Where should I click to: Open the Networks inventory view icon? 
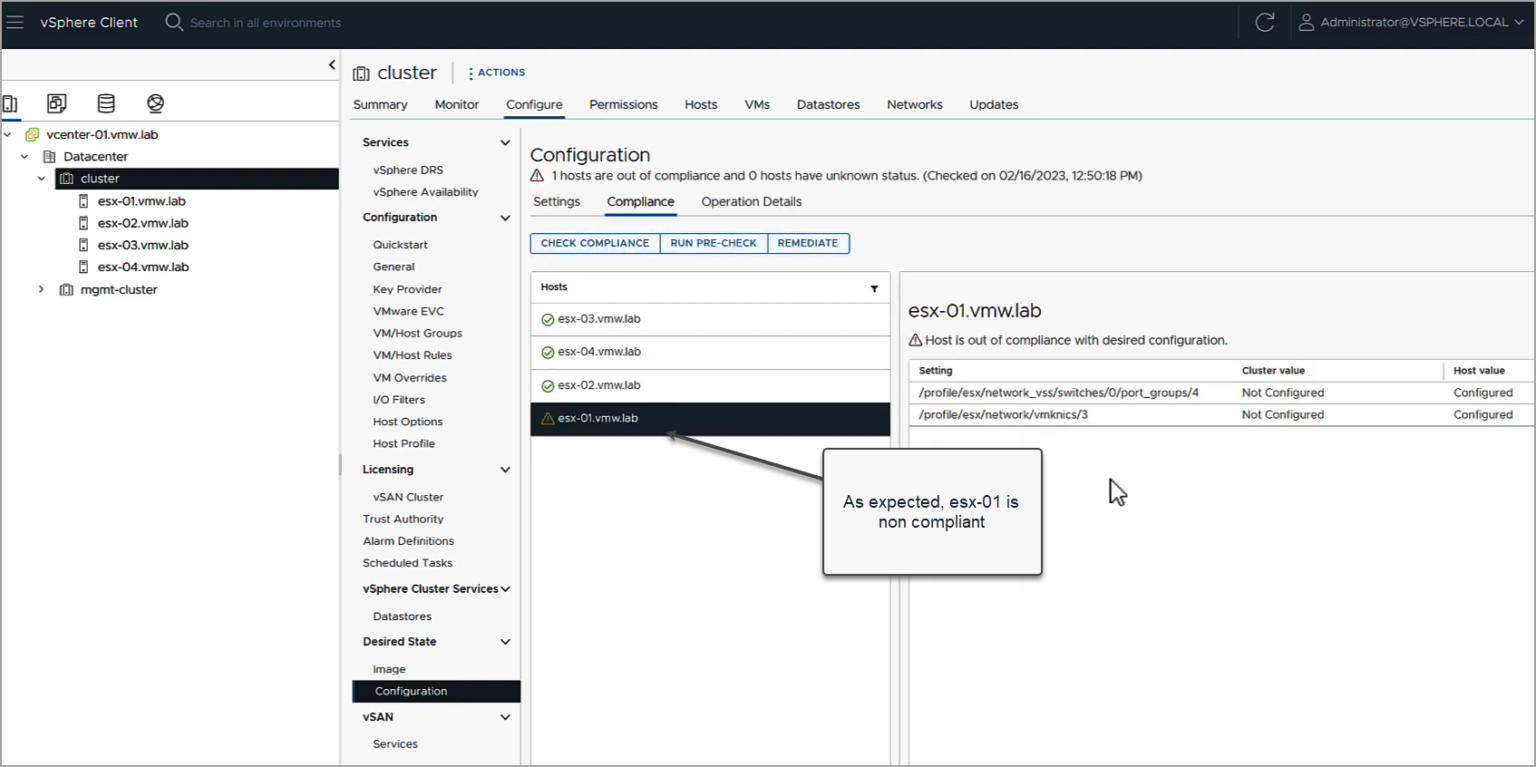click(x=155, y=103)
